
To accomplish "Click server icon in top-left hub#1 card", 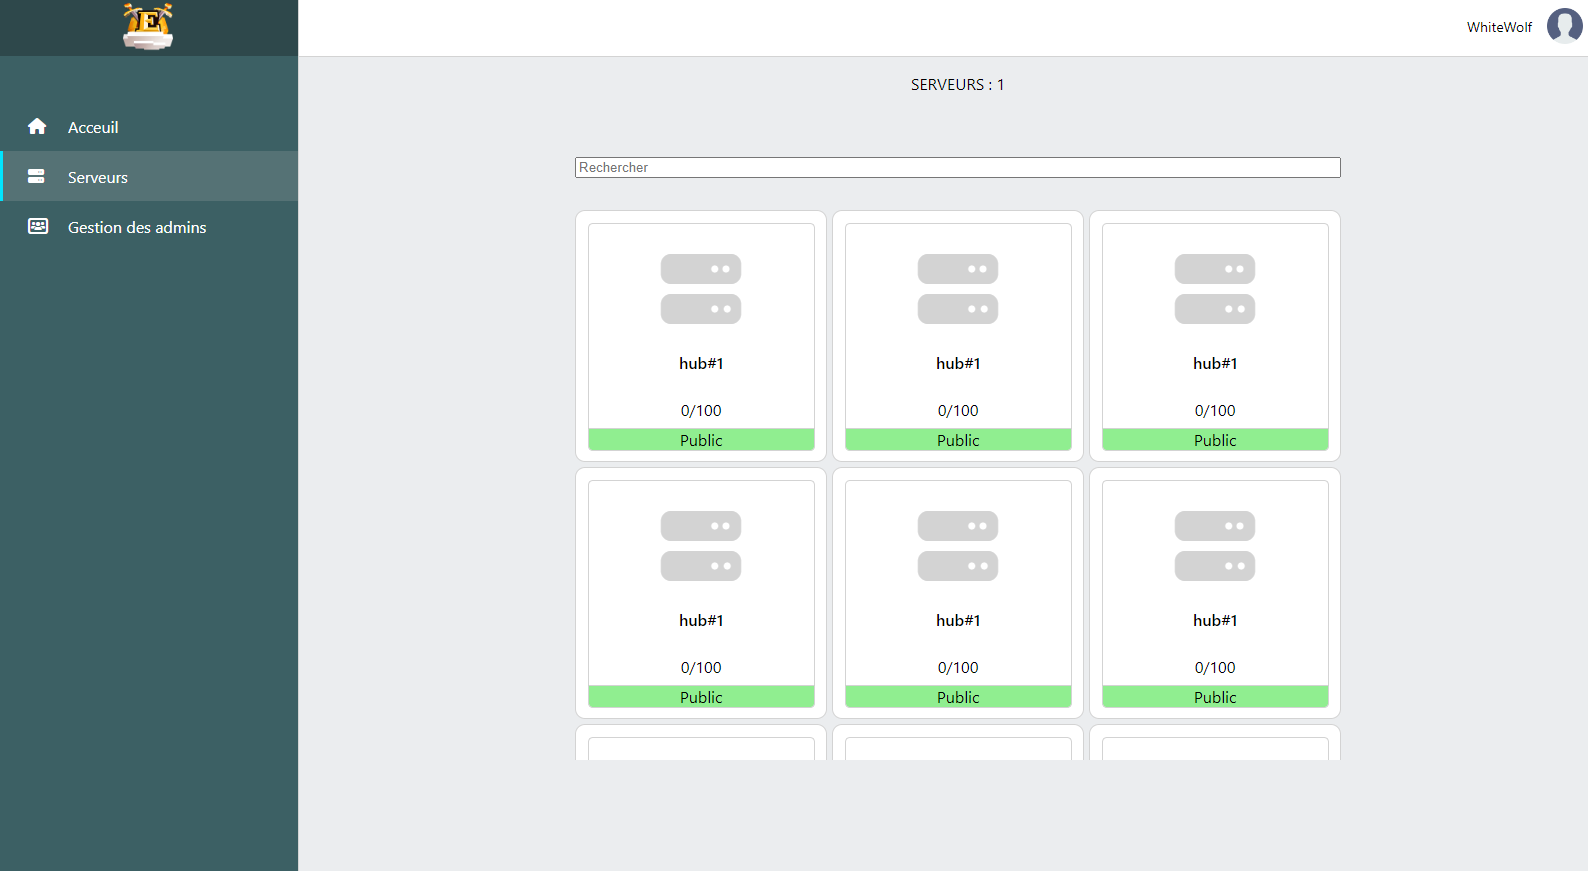I will coord(701,289).
